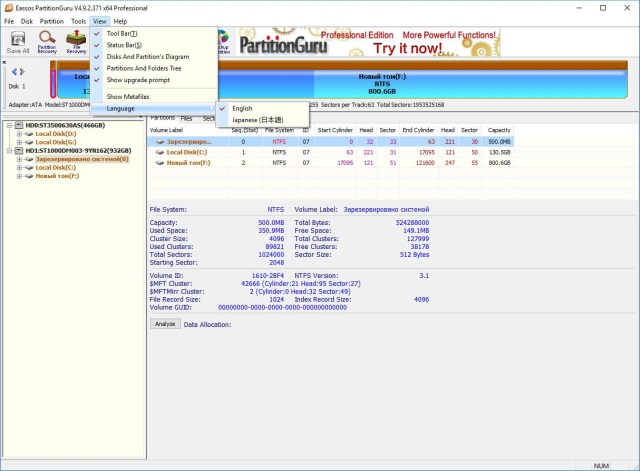
Task: Launch File Recovery from the toolbar
Action: click(x=76, y=43)
